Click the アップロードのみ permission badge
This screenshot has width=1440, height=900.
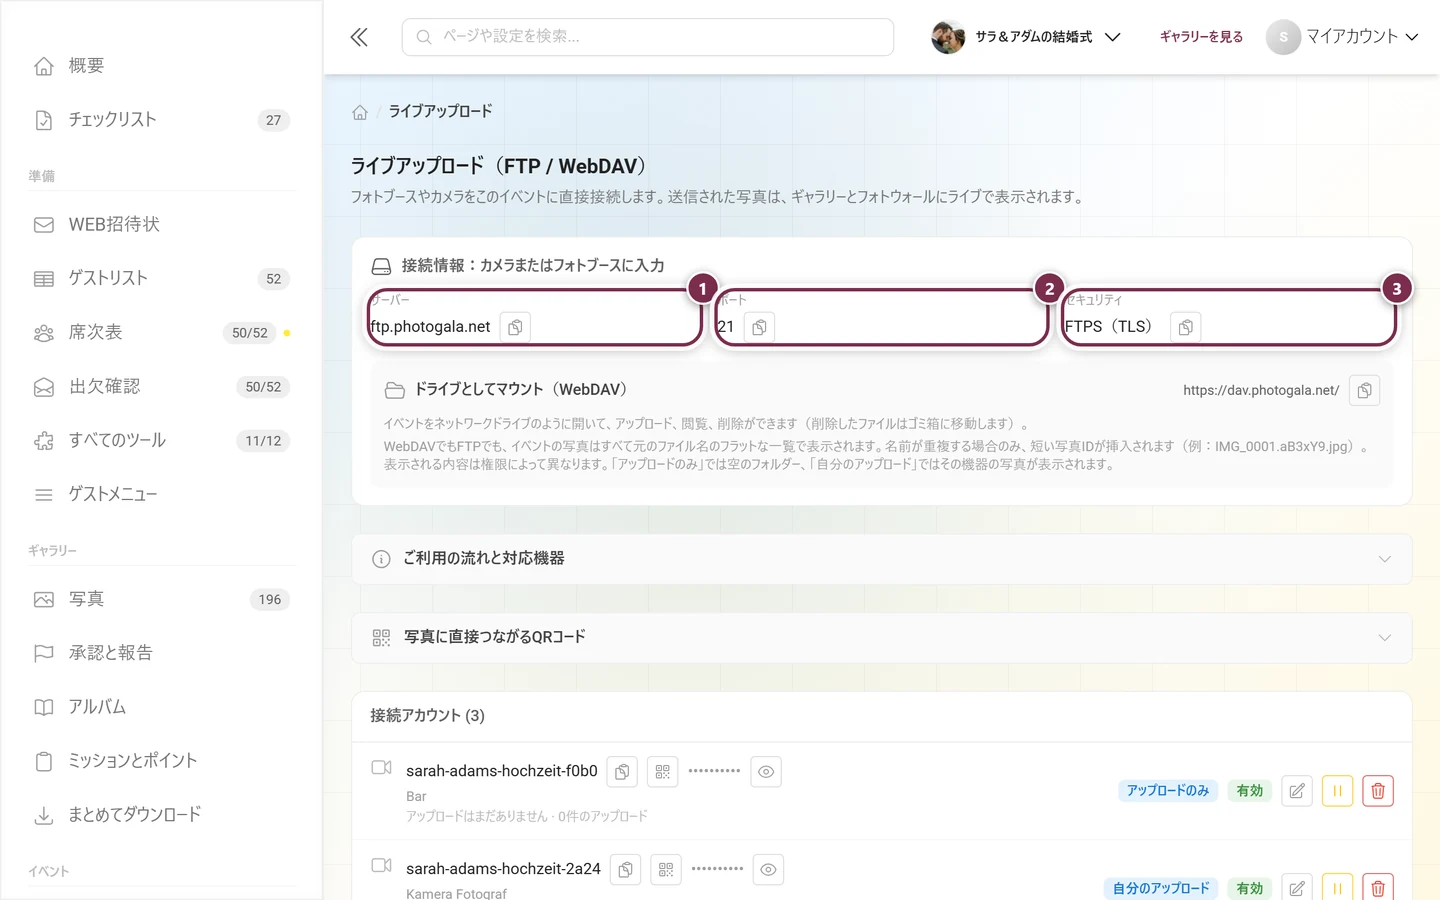1168,791
